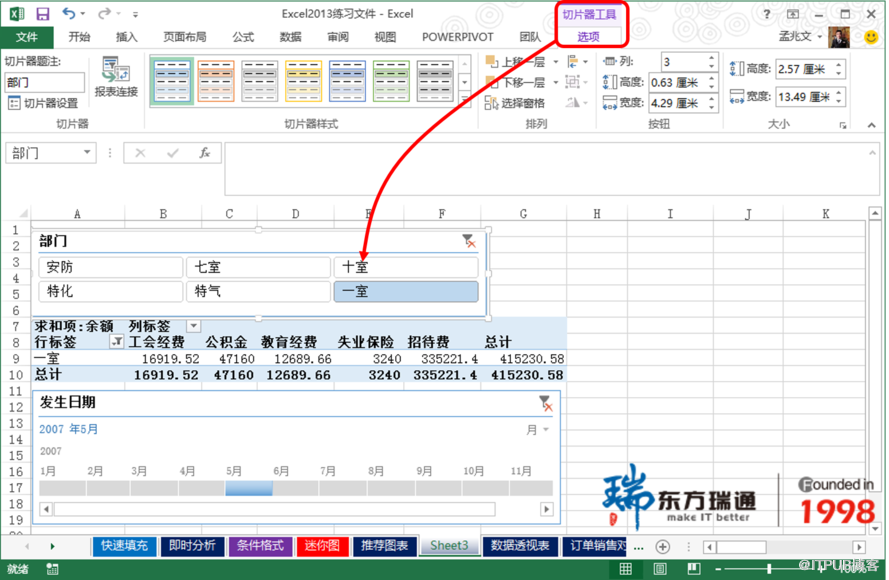
Task: Switch to Page Break Preview icon
Action: click(693, 568)
